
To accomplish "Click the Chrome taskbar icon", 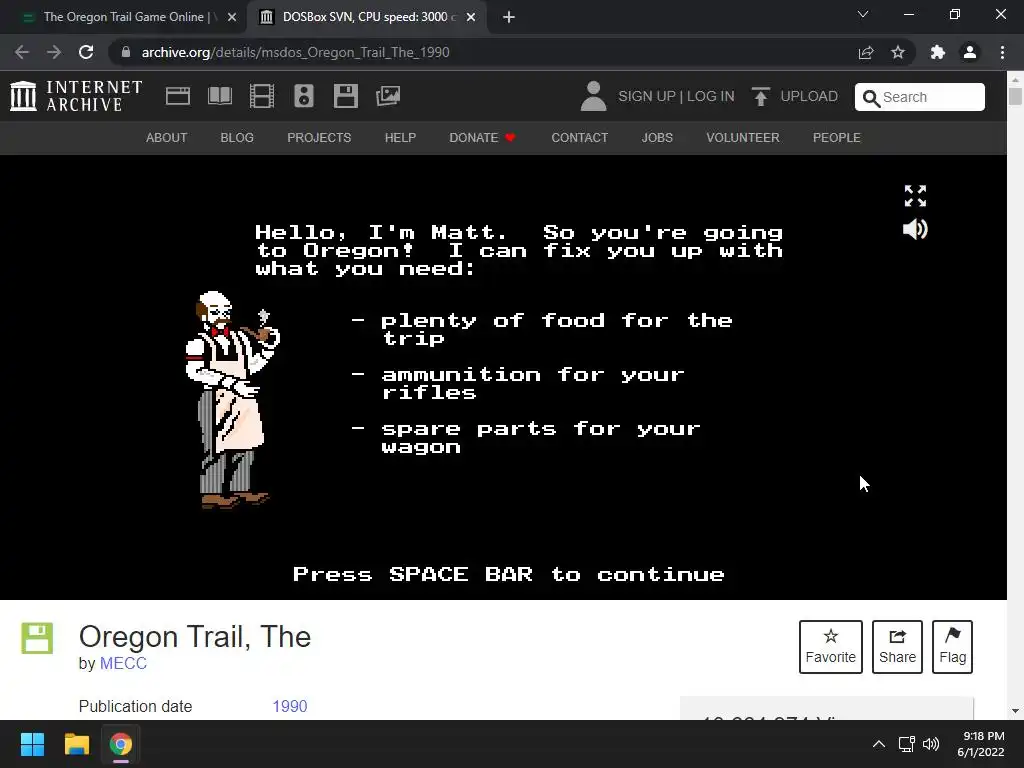I will click(121, 744).
